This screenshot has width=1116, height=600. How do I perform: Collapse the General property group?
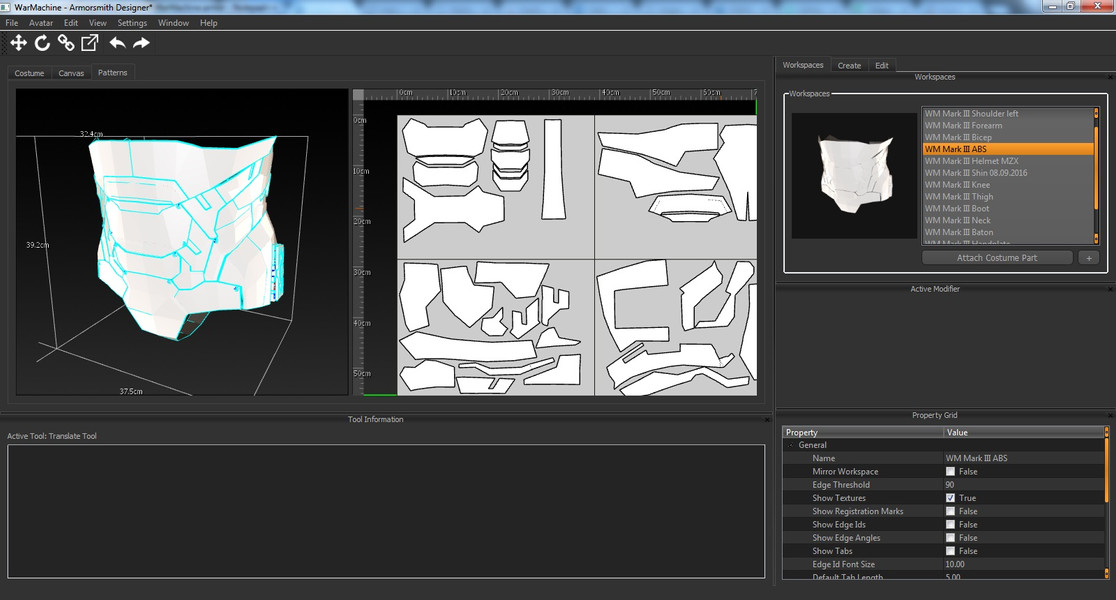click(790, 444)
